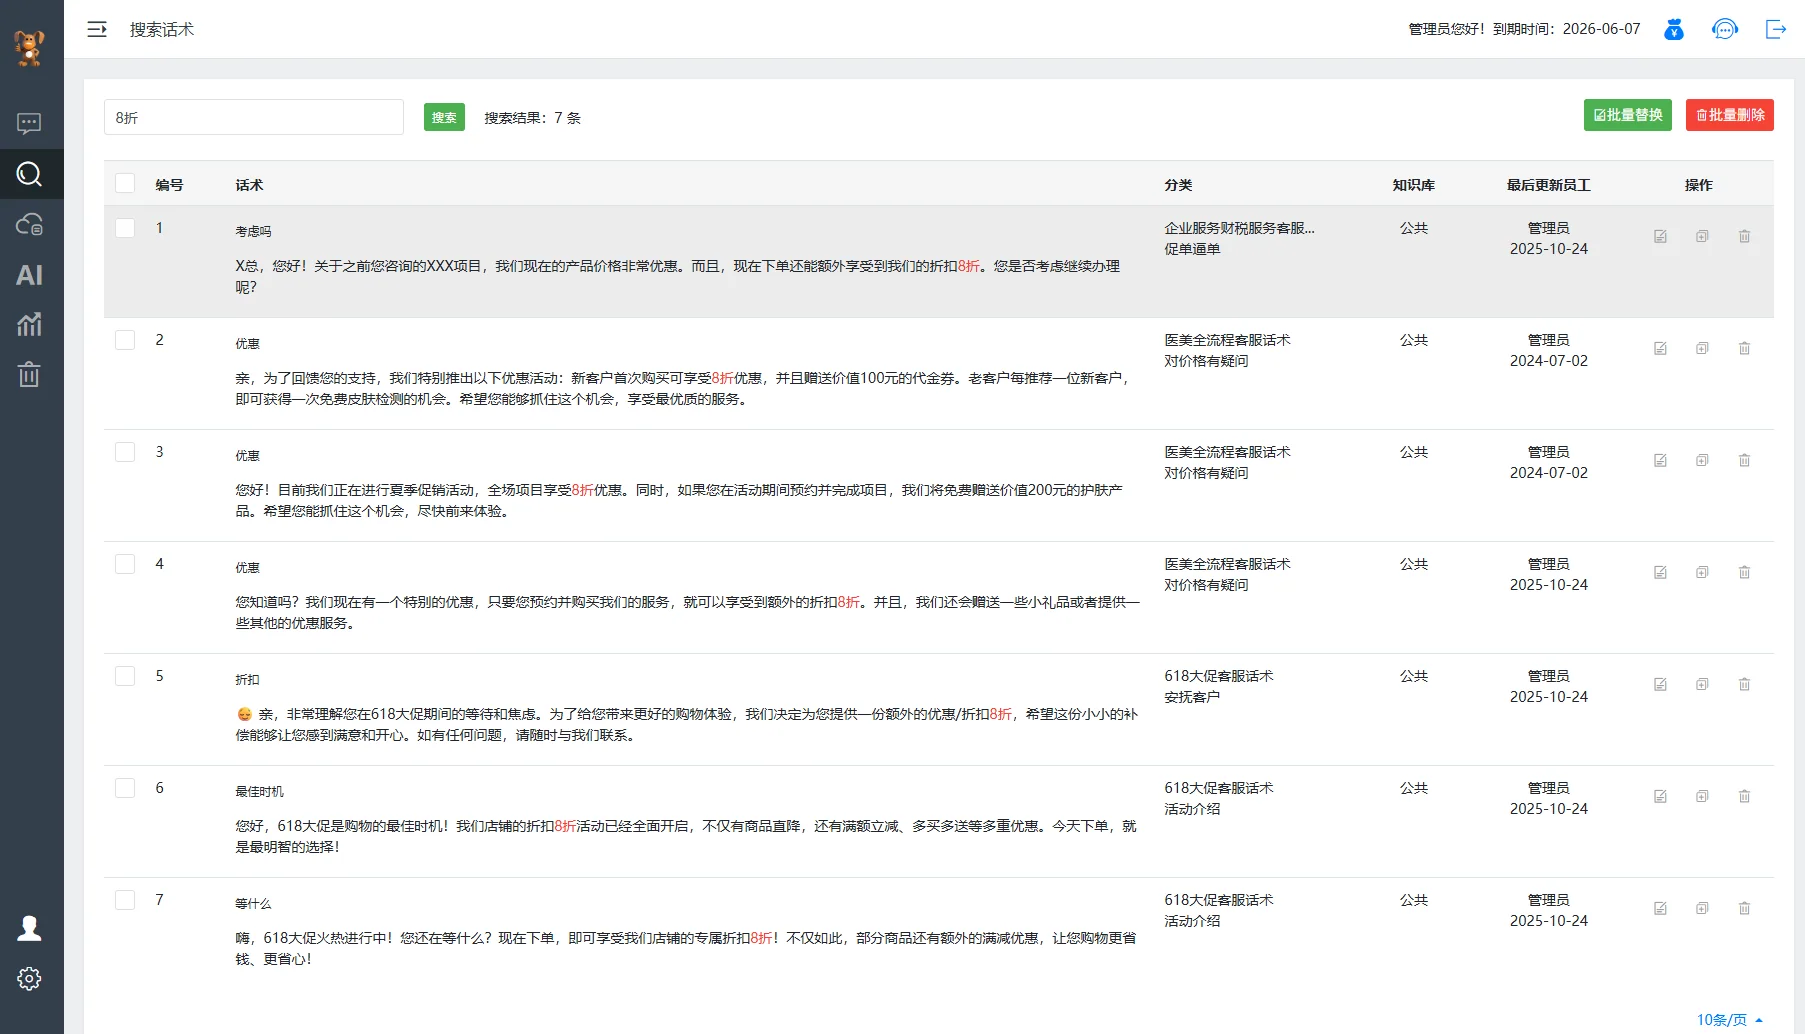Open the chat messages sidebar icon
This screenshot has height=1034, width=1805.
[x=29, y=123]
